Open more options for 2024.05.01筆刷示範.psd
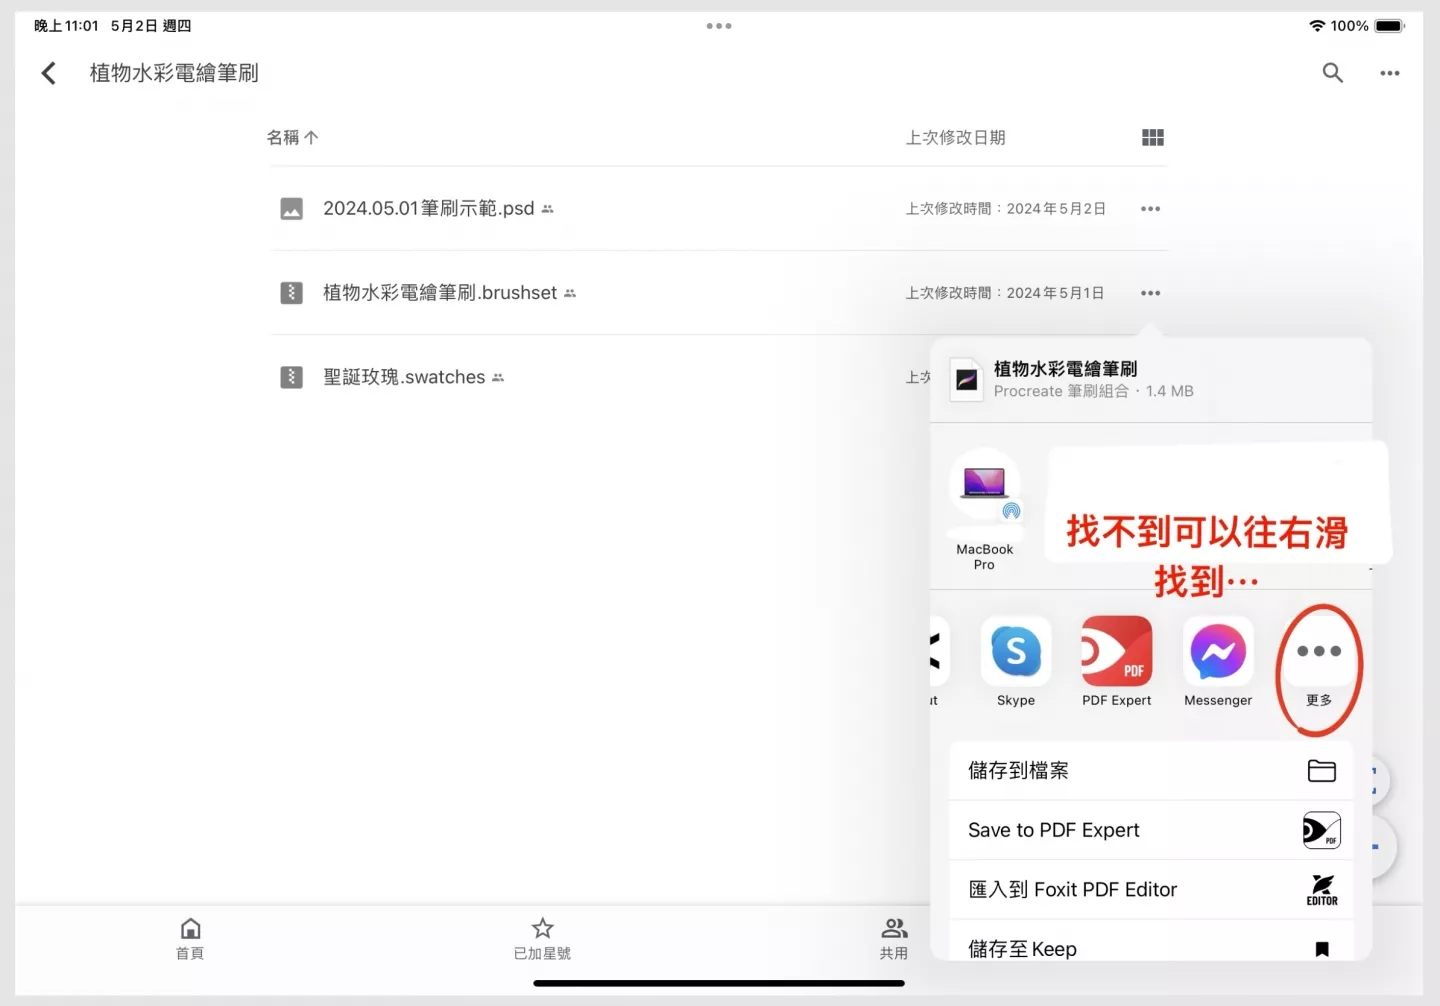This screenshot has height=1006, width=1440. pos(1150,209)
